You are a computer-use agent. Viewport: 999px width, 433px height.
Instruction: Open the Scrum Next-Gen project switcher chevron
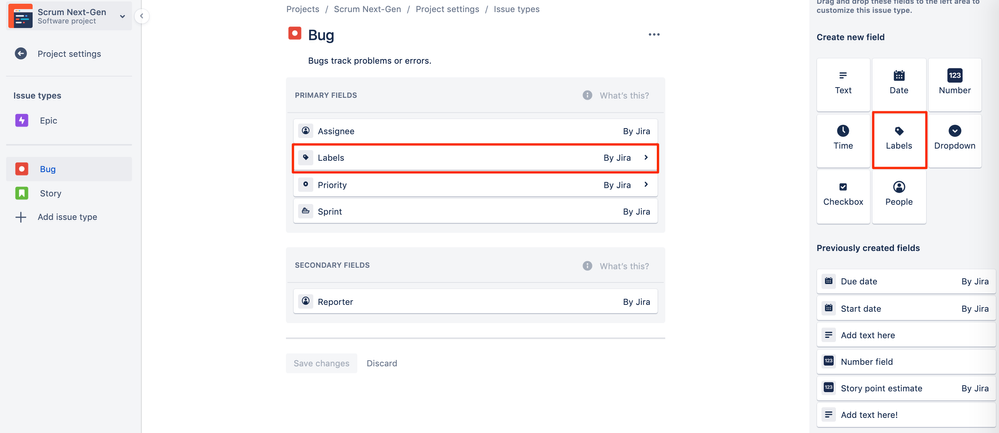click(122, 16)
